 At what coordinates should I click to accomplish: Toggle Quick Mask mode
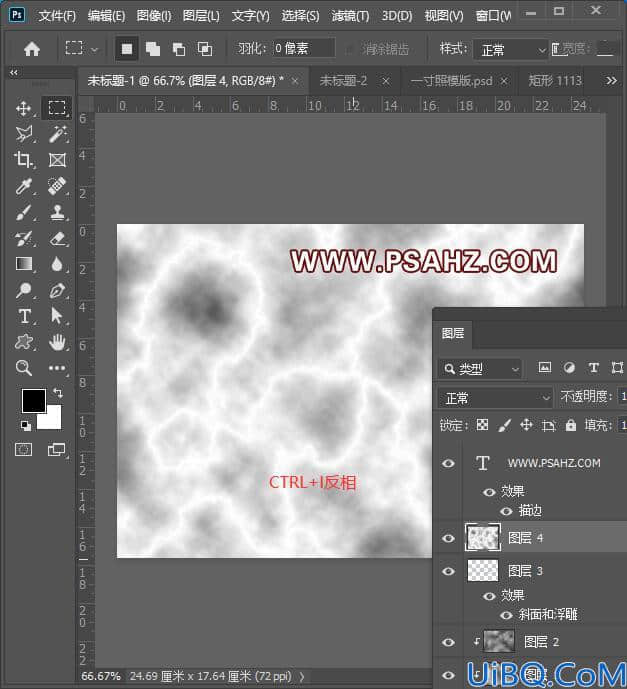[24, 450]
